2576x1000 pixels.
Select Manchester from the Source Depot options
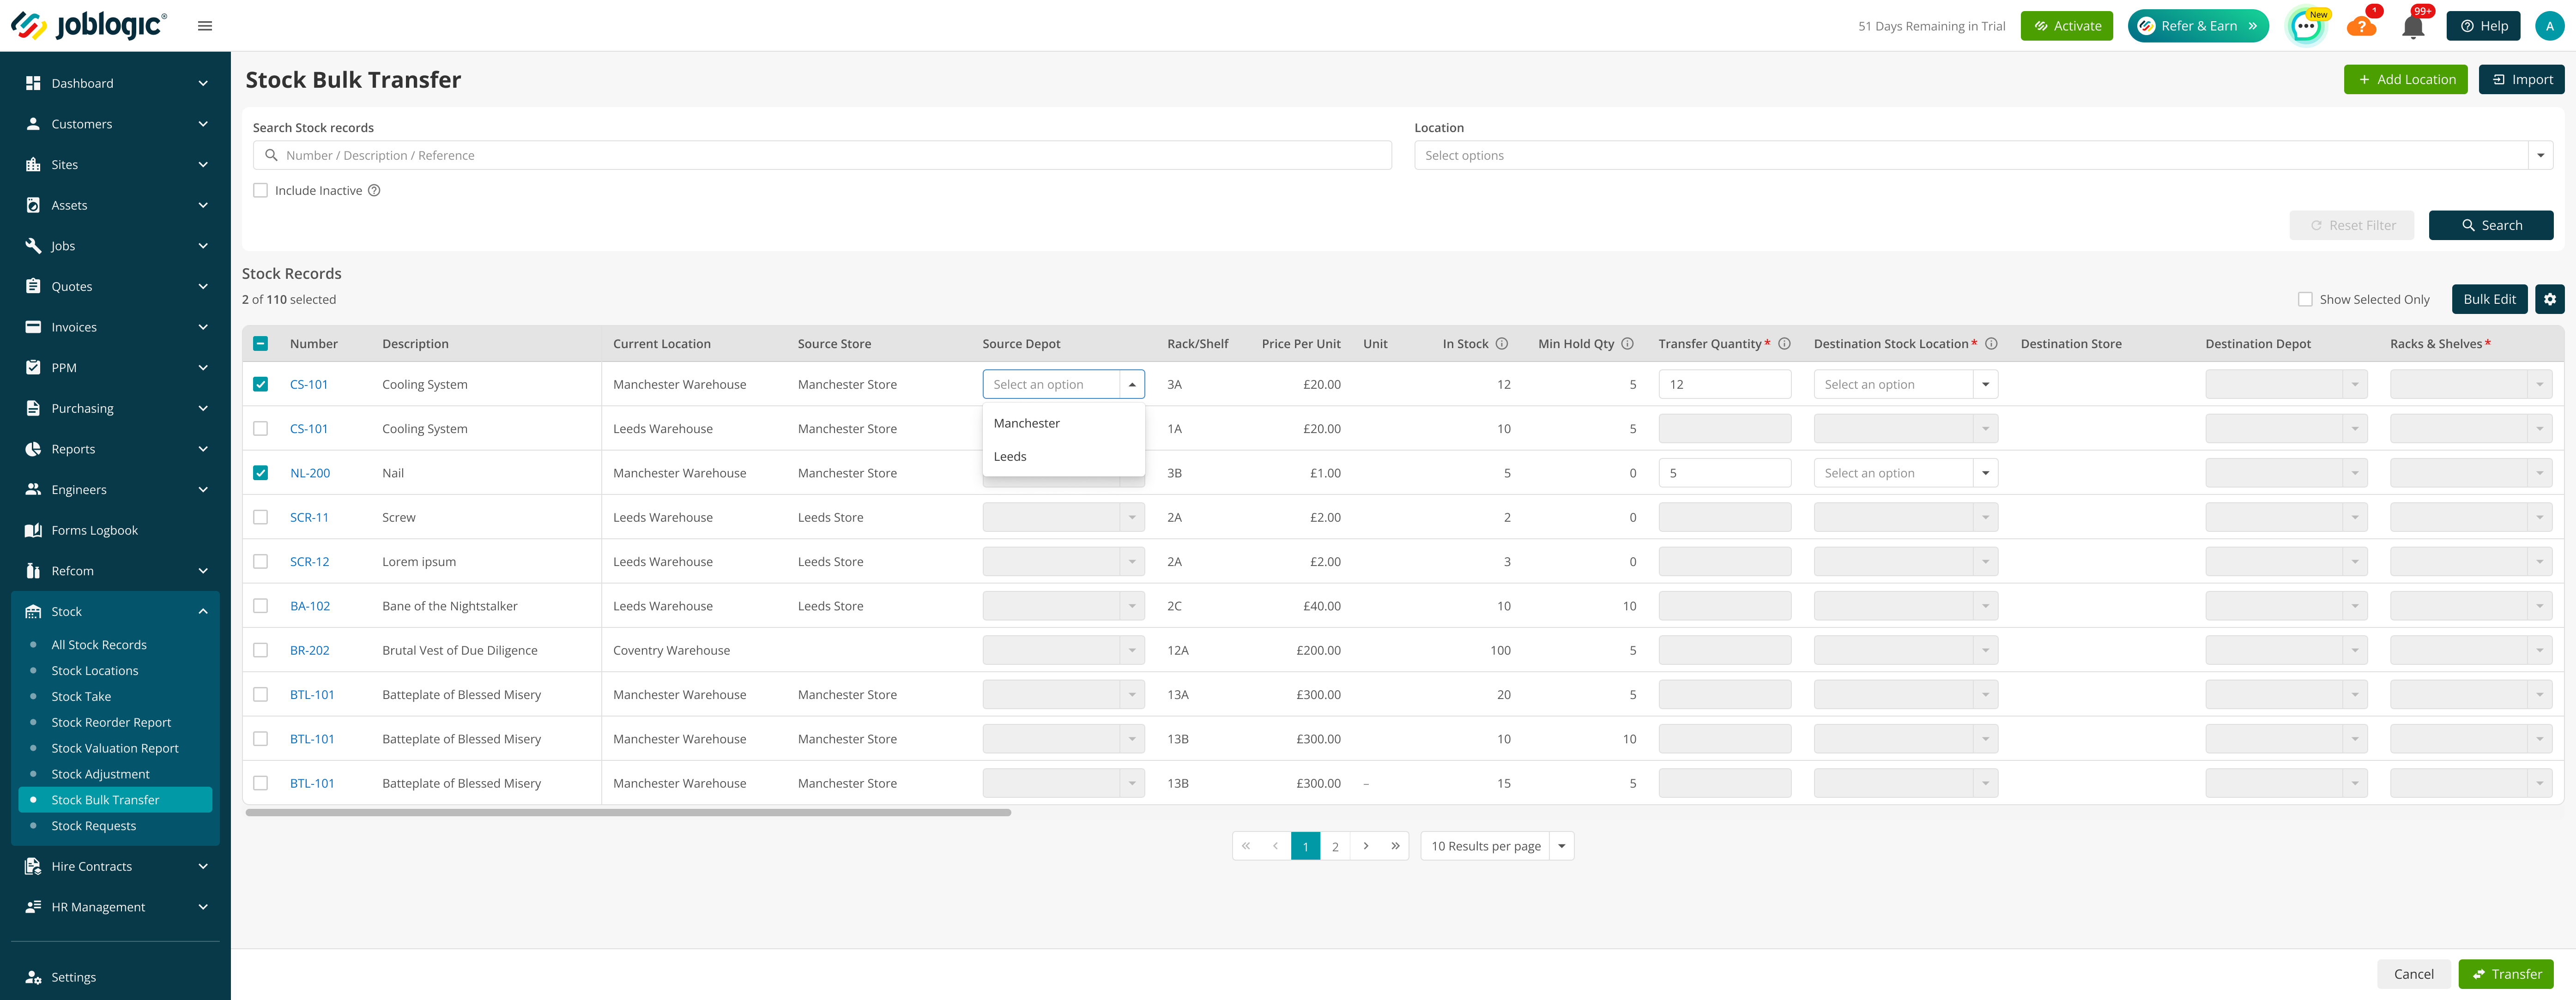coord(1063,423)
